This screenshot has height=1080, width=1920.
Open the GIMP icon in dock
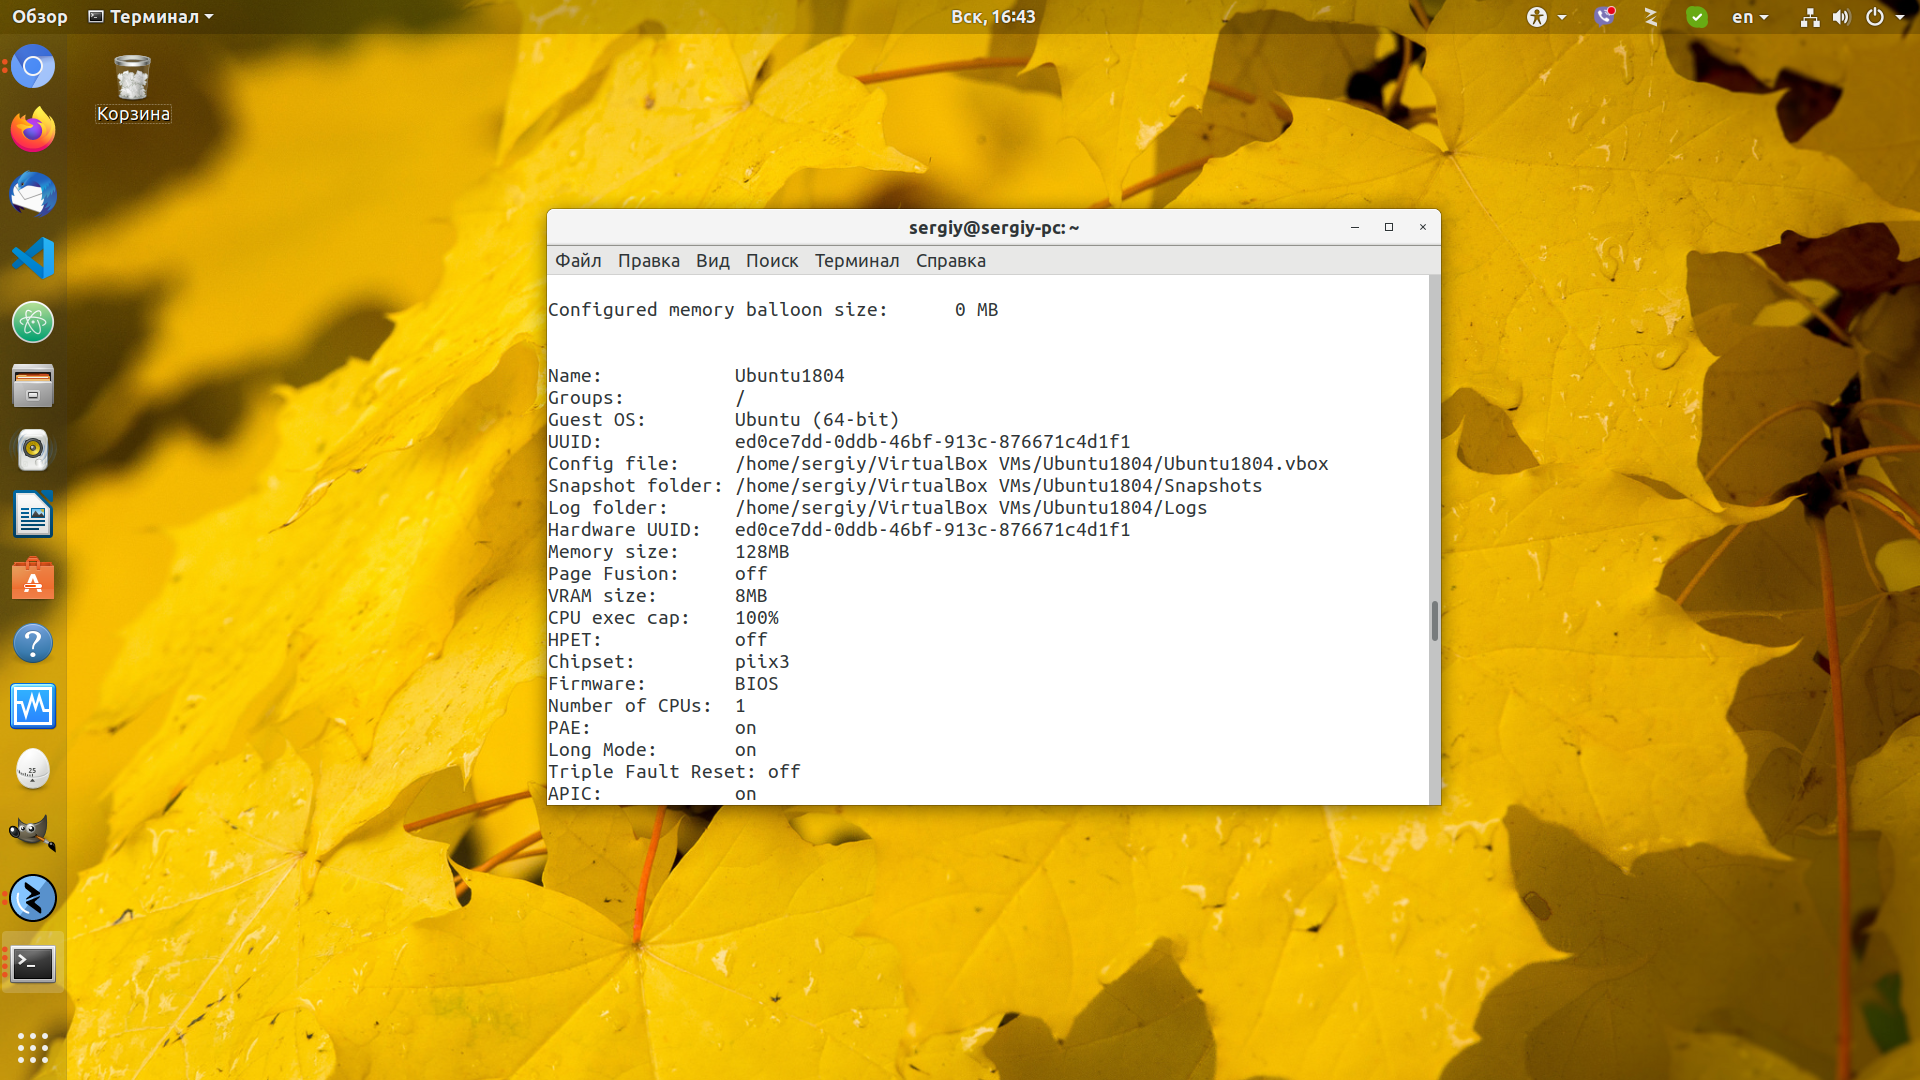pyautogui.click(x=33, y=833)
